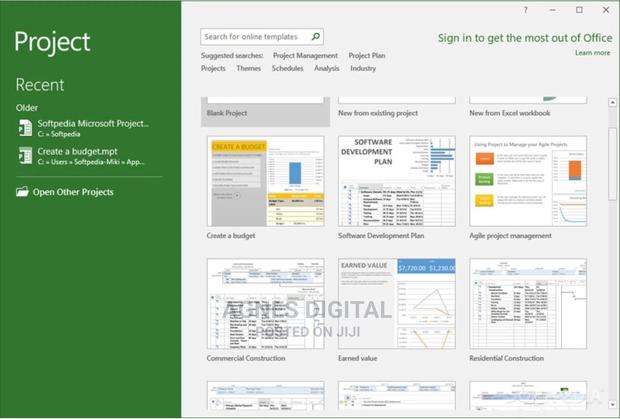The width and height of the screenshot is (620, 419).
Task: Click the template list scroll up arrow
Action: pos(612,102)
